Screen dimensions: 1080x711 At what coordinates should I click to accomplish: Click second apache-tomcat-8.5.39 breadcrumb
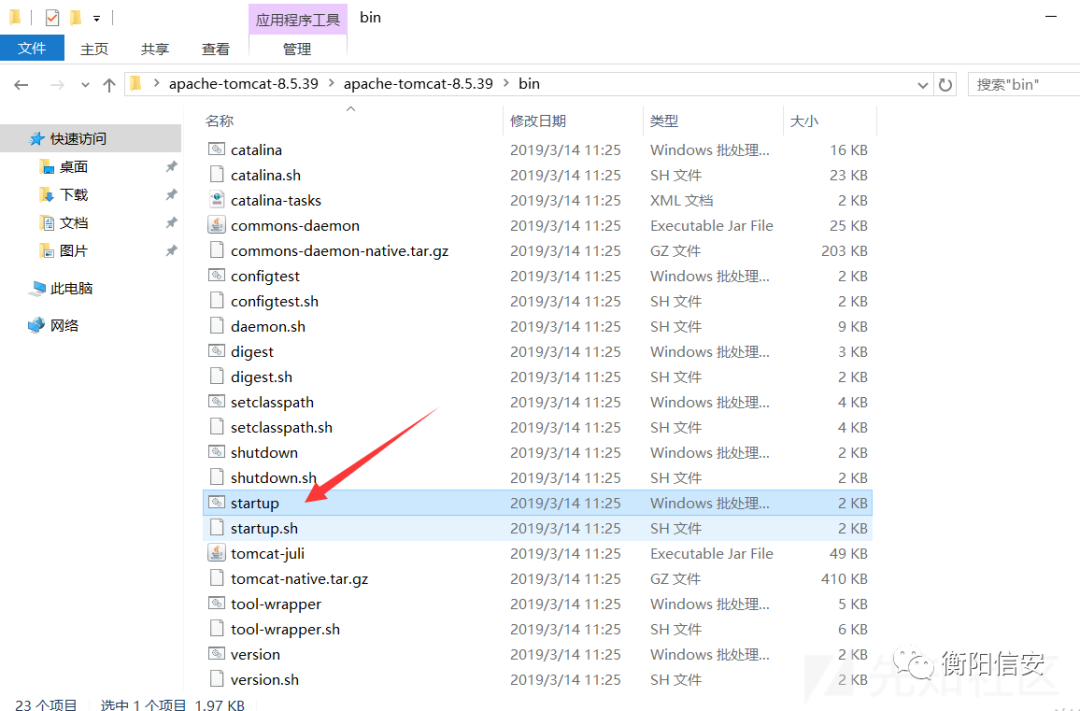[x=418, y=83]
